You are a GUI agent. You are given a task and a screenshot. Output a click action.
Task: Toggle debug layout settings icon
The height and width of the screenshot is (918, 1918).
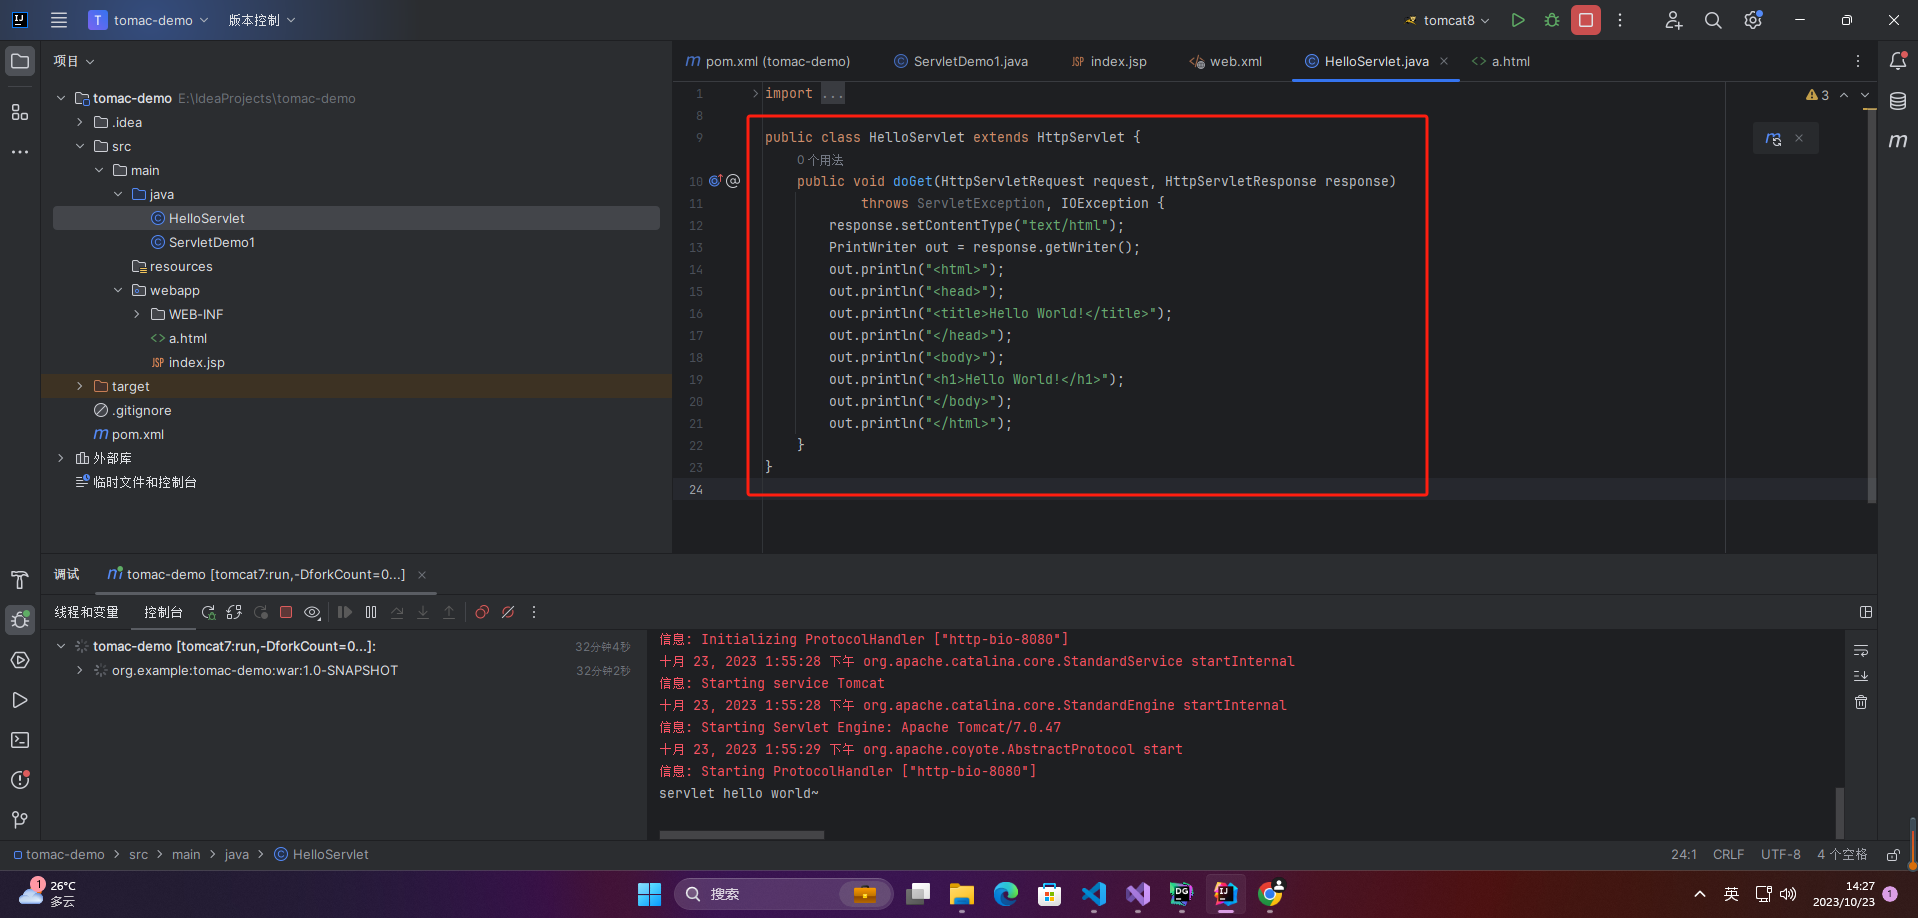1866,612
